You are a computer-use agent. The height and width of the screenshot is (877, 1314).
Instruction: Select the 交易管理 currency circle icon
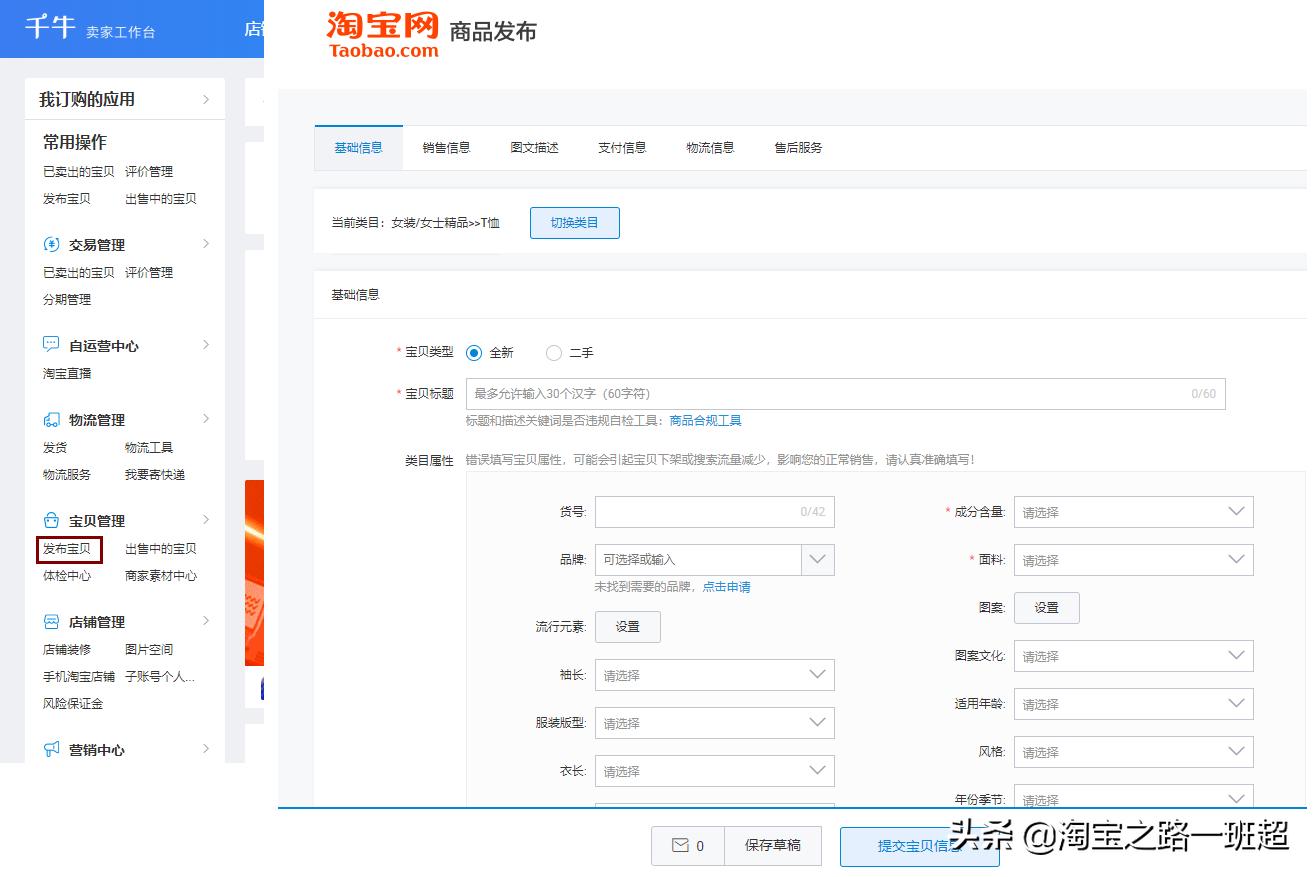click(50, 244)
